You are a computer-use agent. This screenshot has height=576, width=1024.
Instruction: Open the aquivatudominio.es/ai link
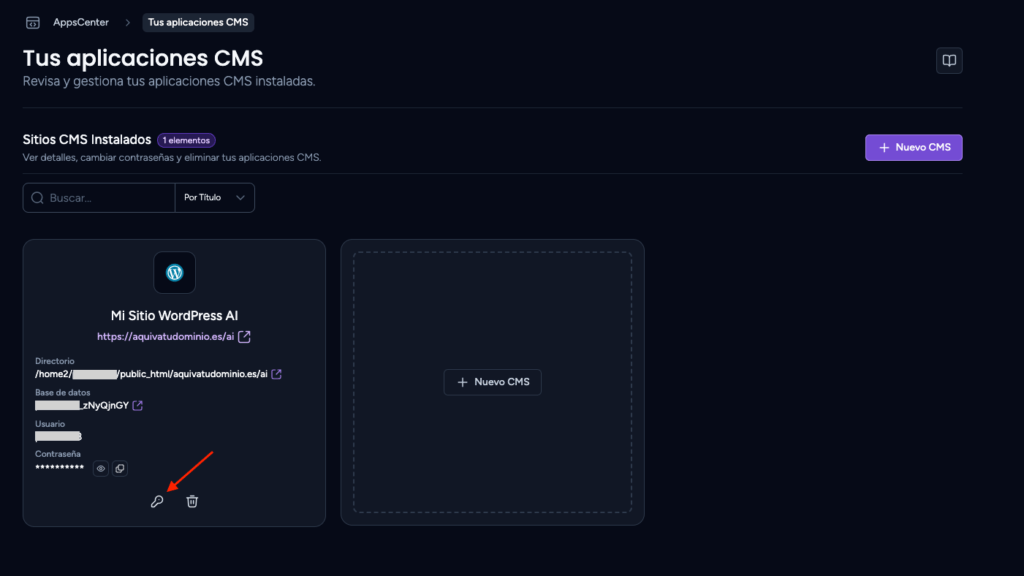[x=165, y=337]
